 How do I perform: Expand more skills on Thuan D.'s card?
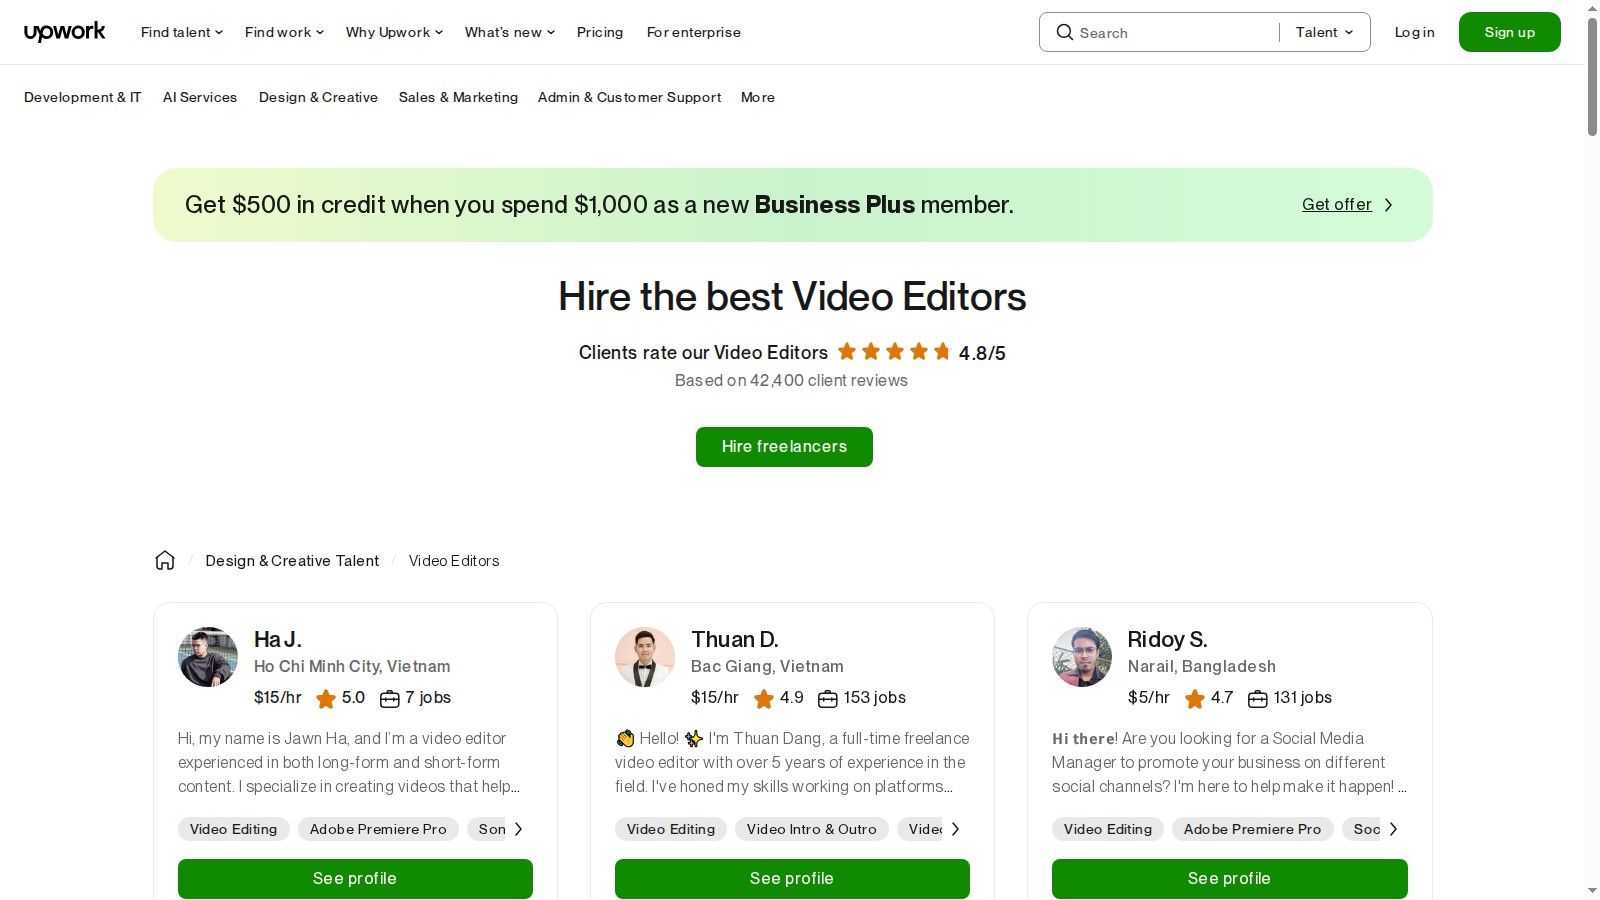pyautogui.click(x=955, y=829)
